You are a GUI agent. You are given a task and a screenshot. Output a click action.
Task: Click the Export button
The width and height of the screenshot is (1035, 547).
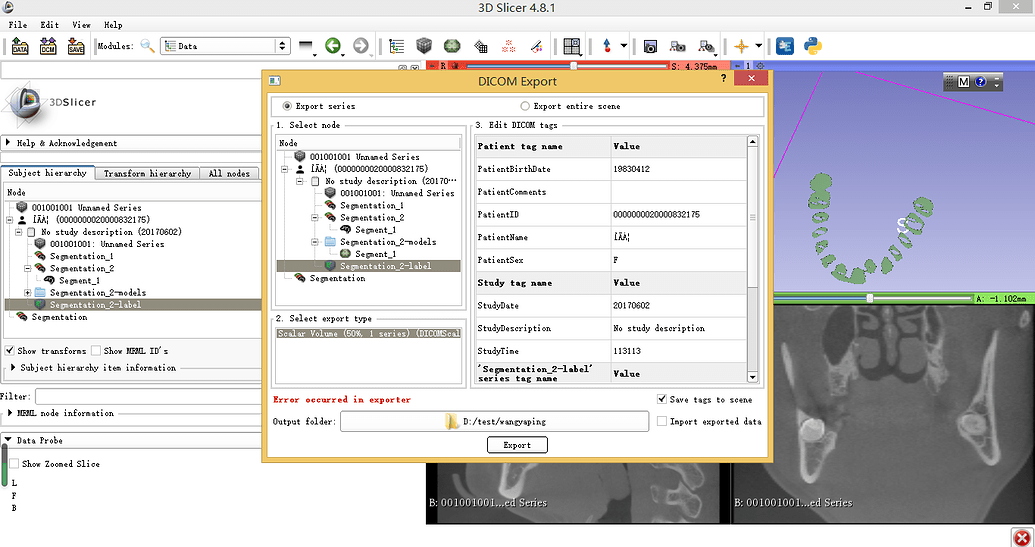pos(517,445)
